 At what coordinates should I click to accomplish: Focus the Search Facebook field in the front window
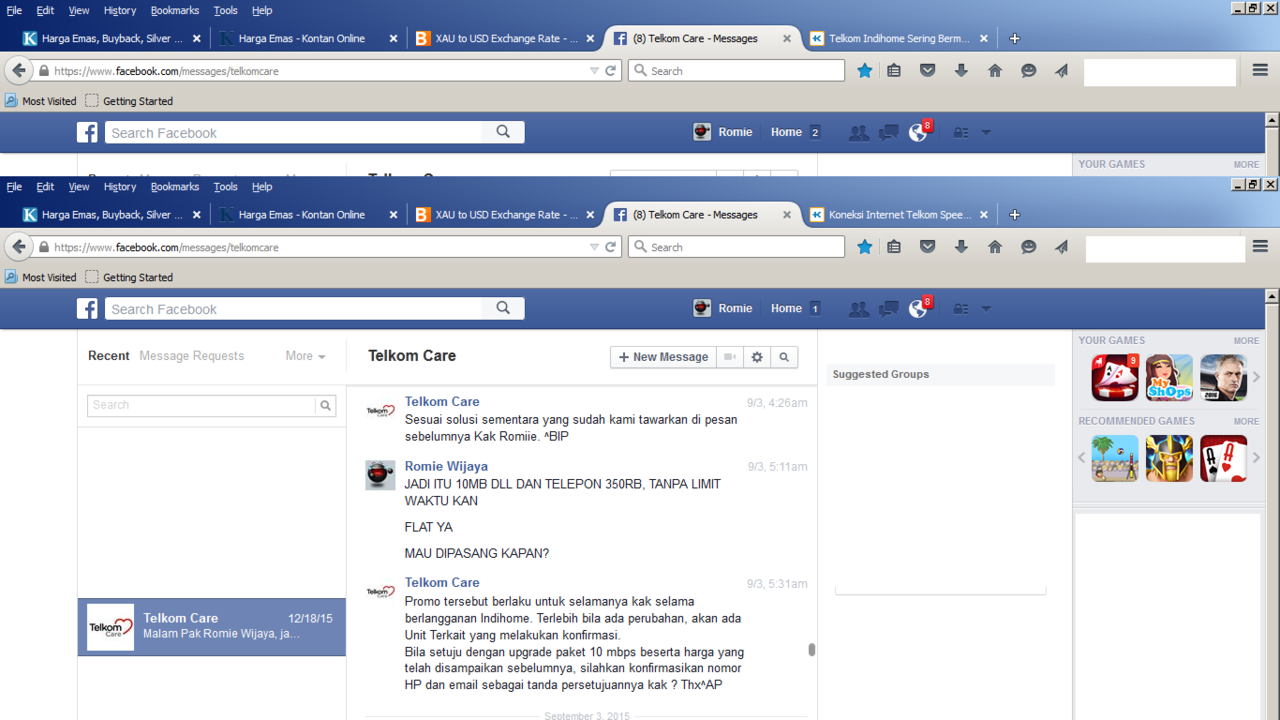click(295, 309)
